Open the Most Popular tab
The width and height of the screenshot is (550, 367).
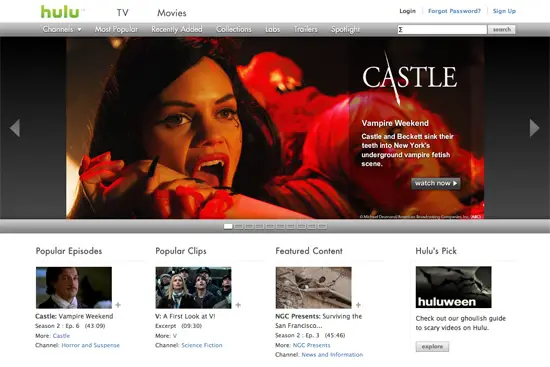tap(116, 29)
